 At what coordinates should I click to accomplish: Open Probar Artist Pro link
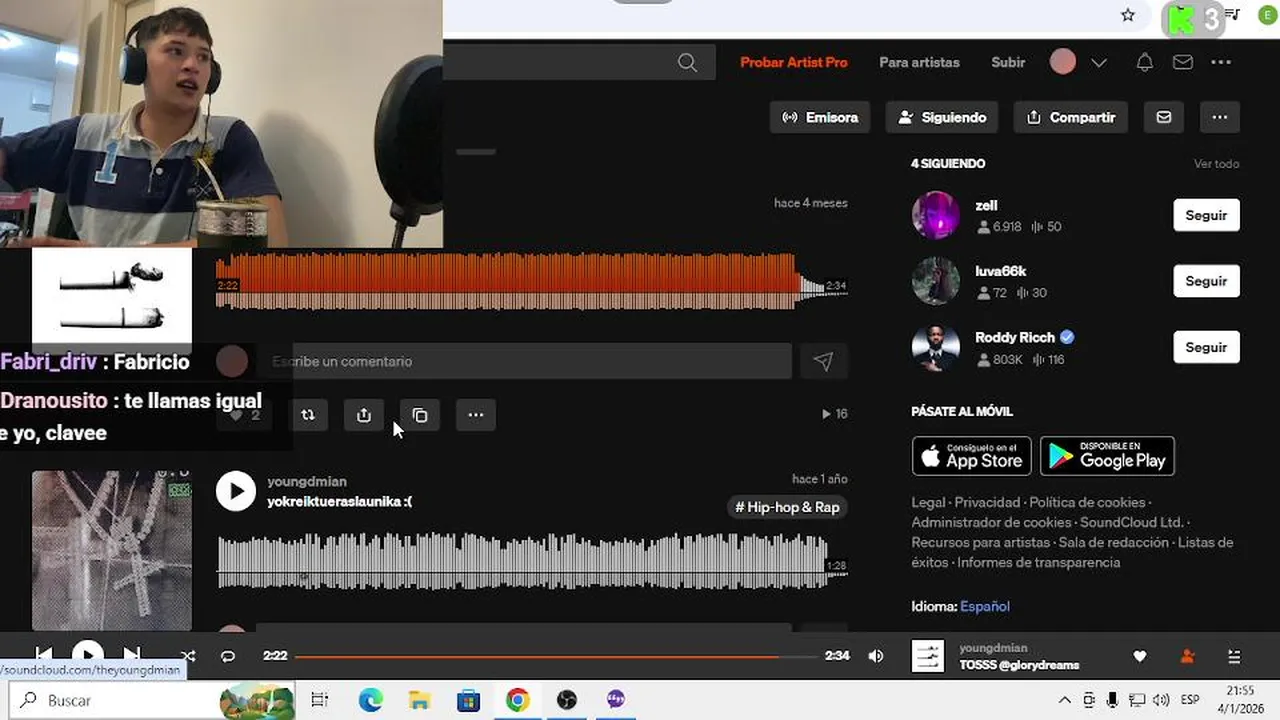[793, 62]
